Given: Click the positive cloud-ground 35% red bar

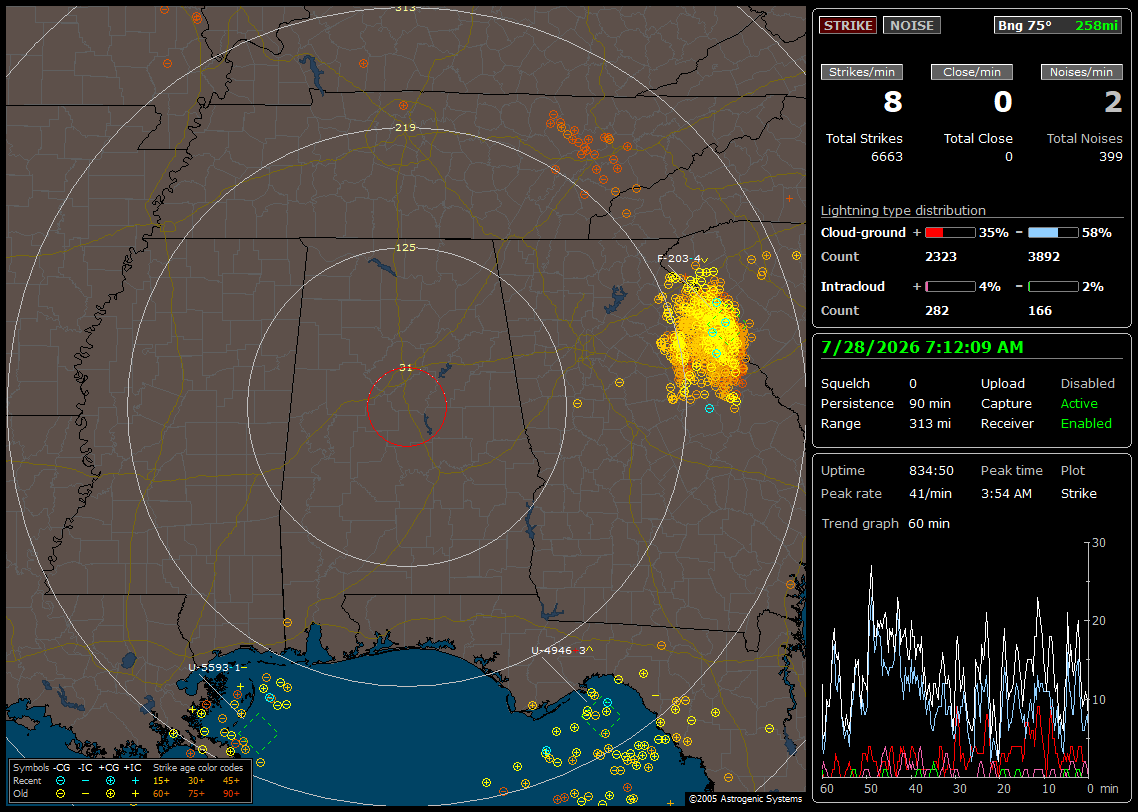Looking at the screenshot, I should pos(950,233).
